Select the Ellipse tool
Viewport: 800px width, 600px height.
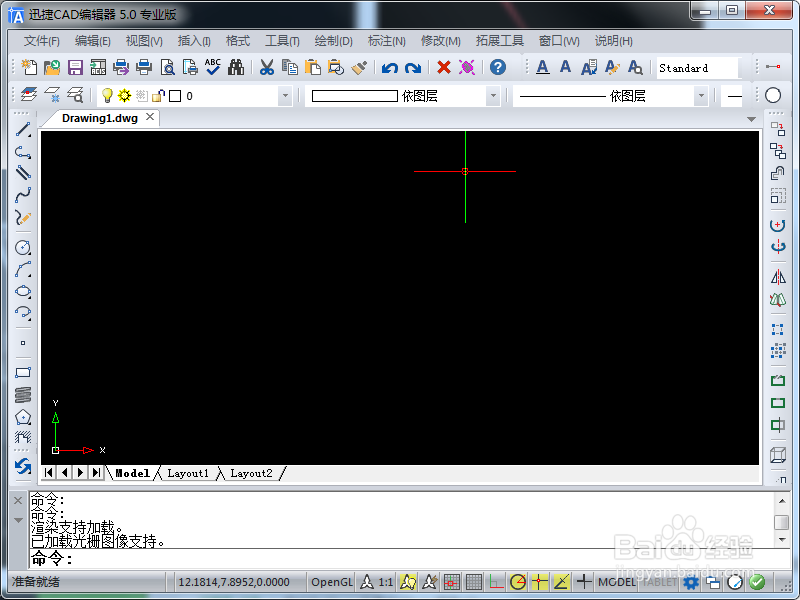[23, 291]
